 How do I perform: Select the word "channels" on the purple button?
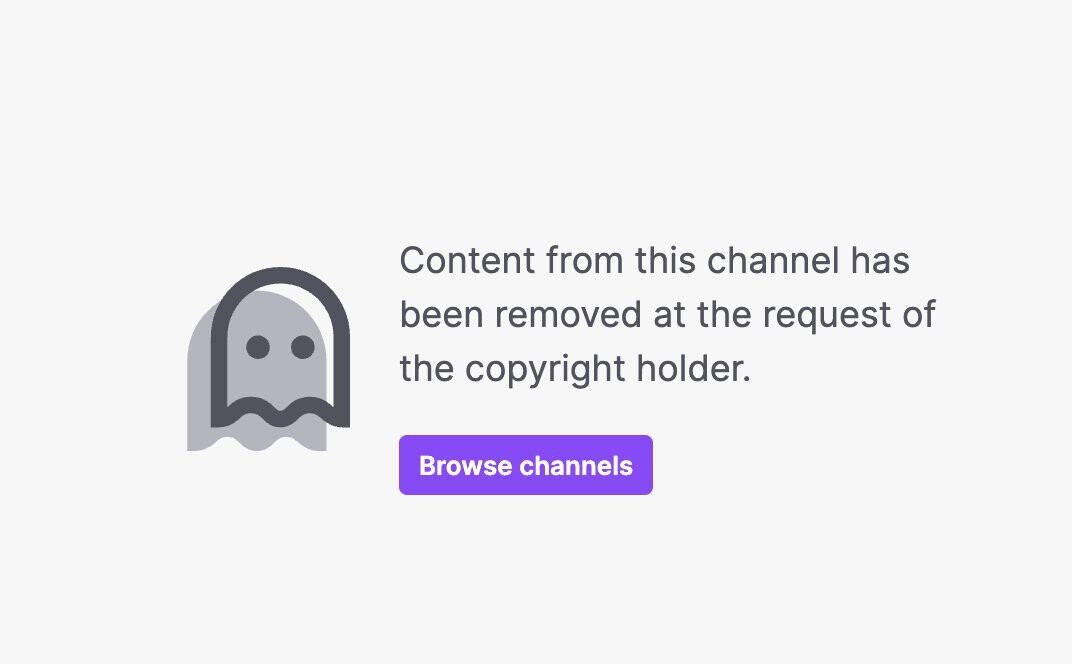[x=576, y=466]
